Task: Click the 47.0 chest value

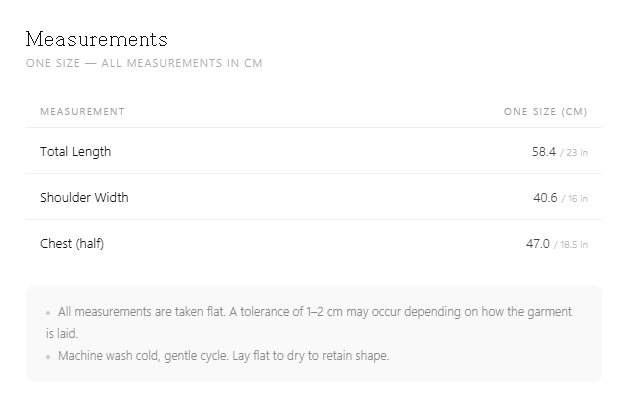Action: tap(538, 244)
